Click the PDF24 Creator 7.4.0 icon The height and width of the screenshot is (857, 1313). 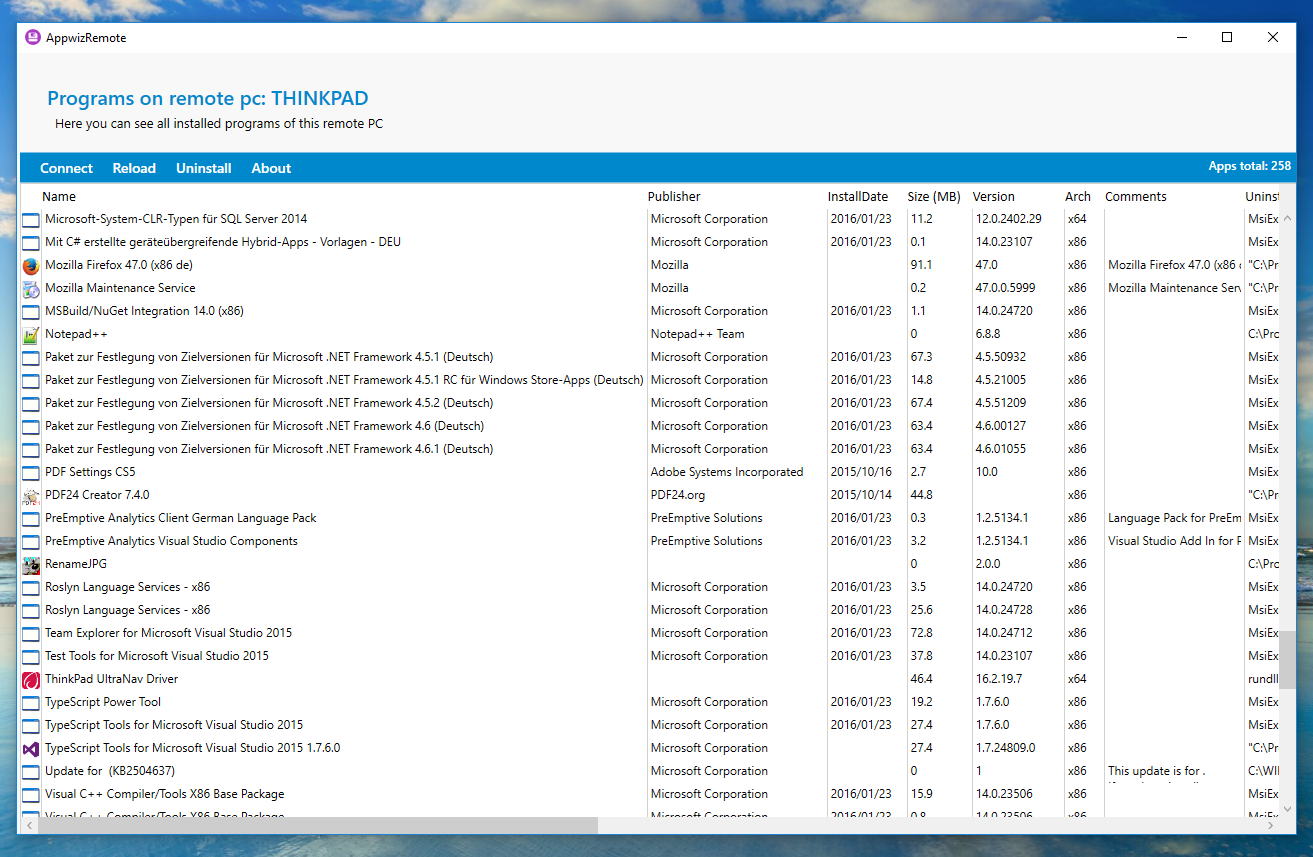pos(30,495)
